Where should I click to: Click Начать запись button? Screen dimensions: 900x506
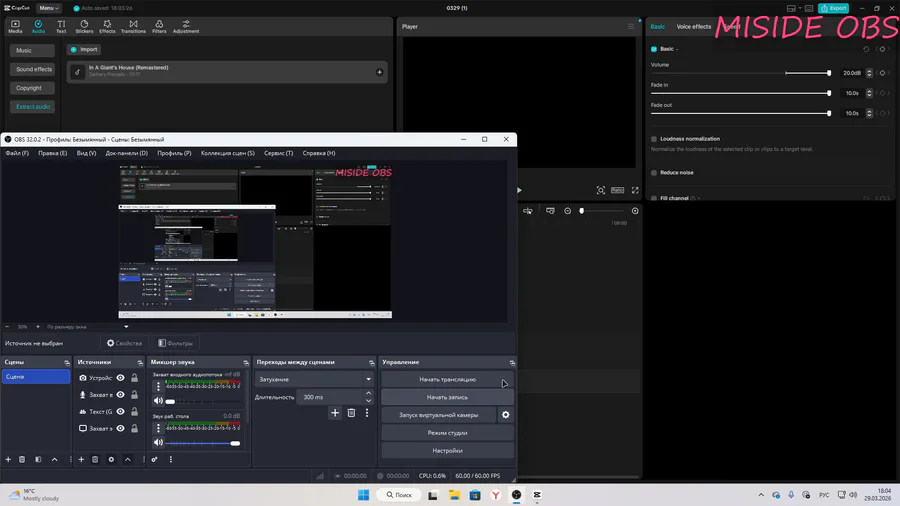pyautogui.click(x=447, y=397)
